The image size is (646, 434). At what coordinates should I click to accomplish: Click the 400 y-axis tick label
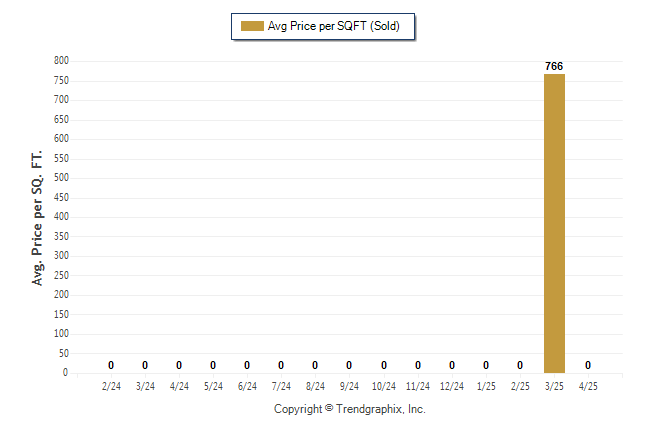click(x=61, y=216)
